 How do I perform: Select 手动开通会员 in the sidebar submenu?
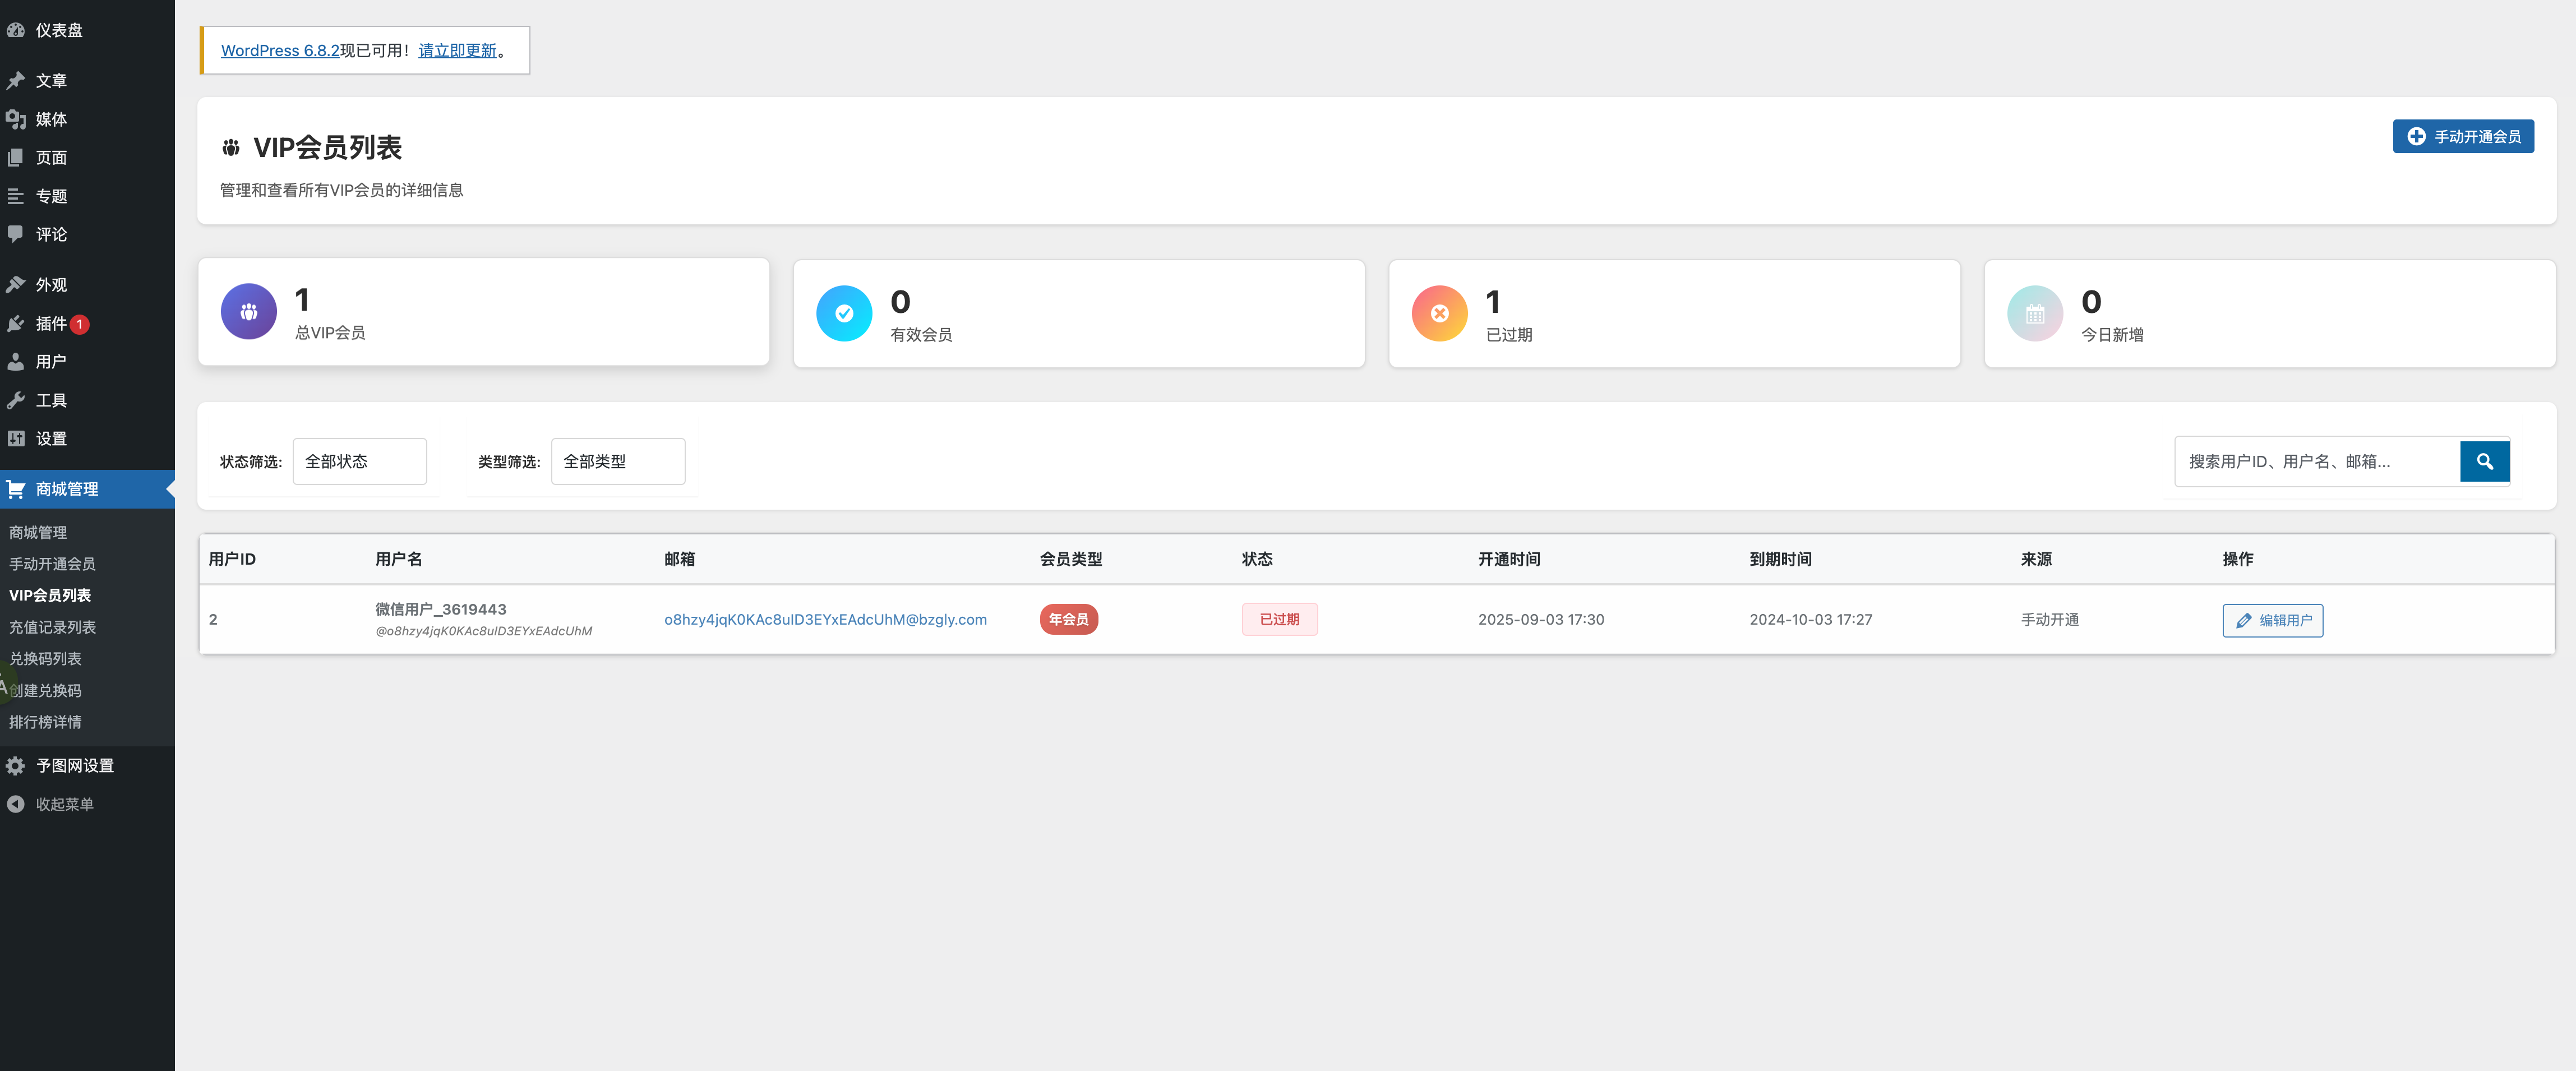click(x=52, y=564)
